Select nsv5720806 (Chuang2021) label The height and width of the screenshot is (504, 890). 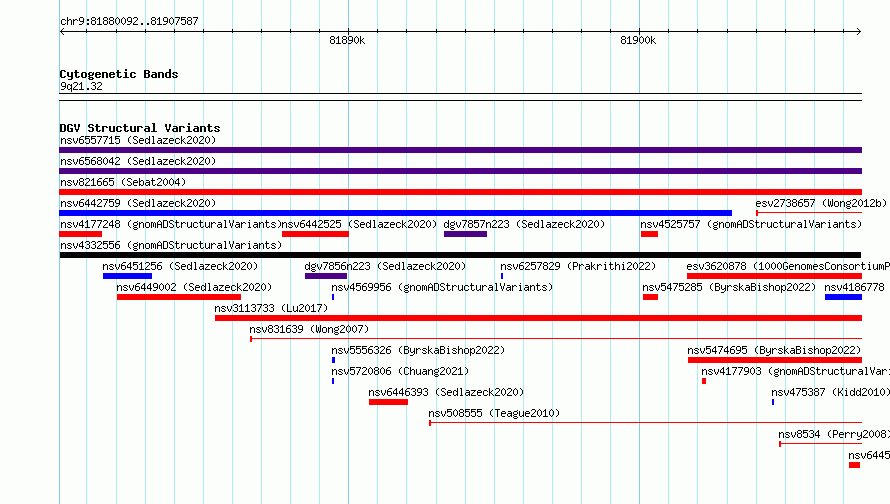[400, 371]
